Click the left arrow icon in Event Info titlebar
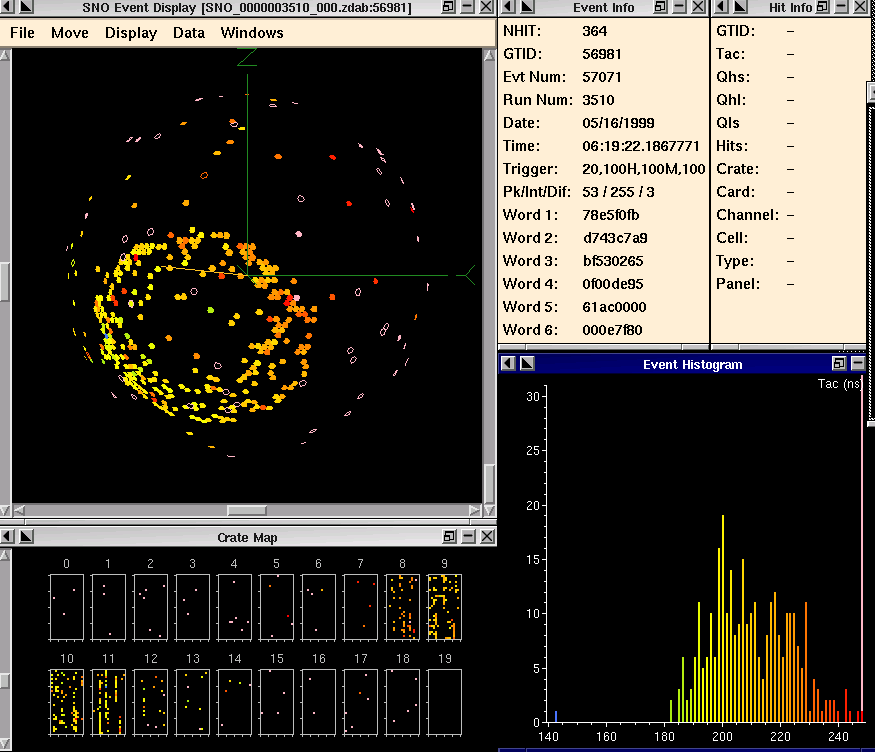This screenshot has width=875, height=752. pyautogui.click(x=508, y=8)
